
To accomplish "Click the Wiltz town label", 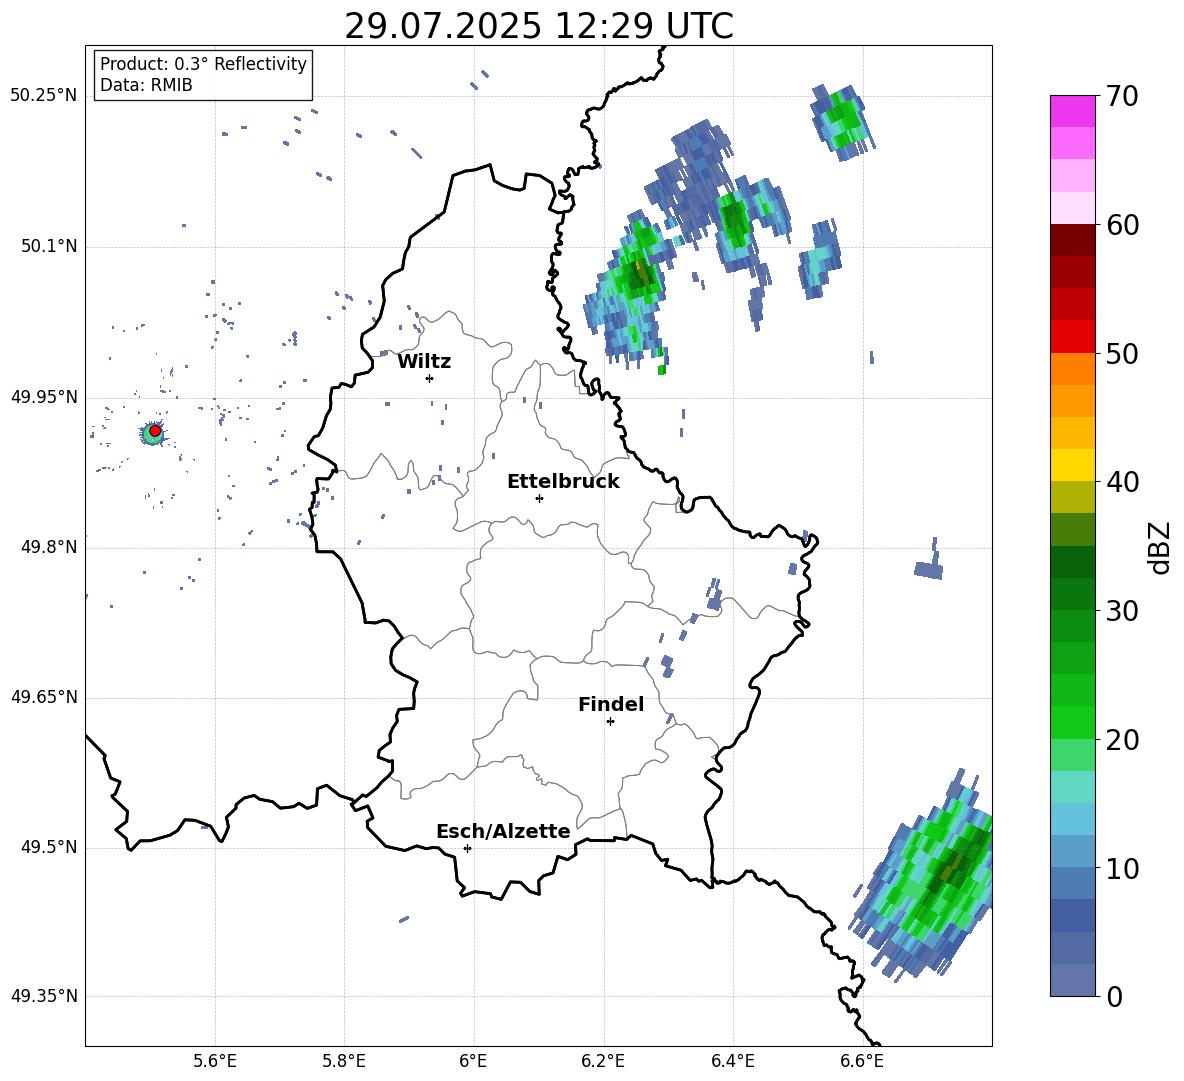I will click(x=424, y=362).
